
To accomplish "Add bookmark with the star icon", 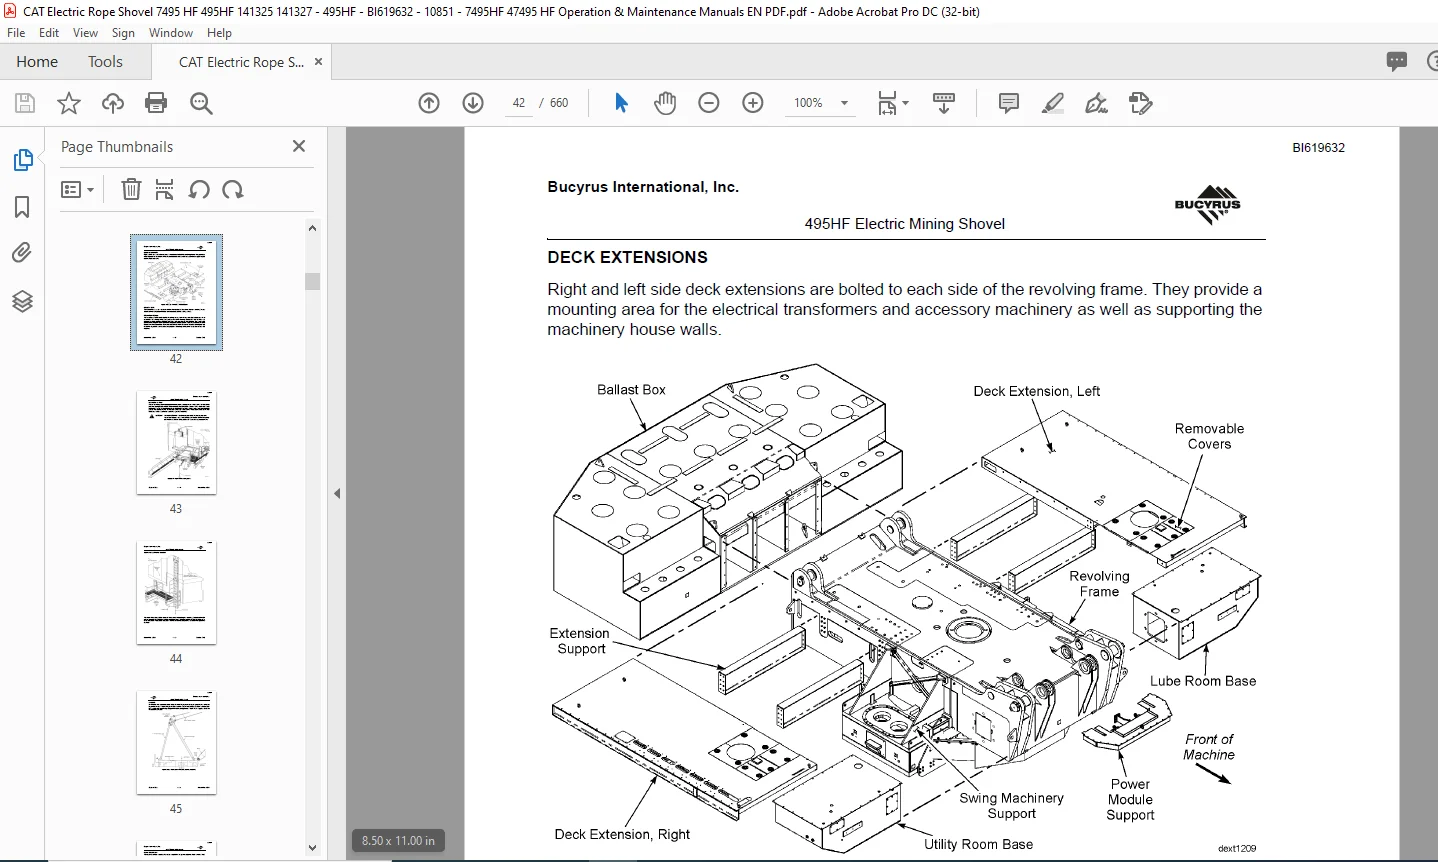I will pyautogui.click(x=69, y=103).
